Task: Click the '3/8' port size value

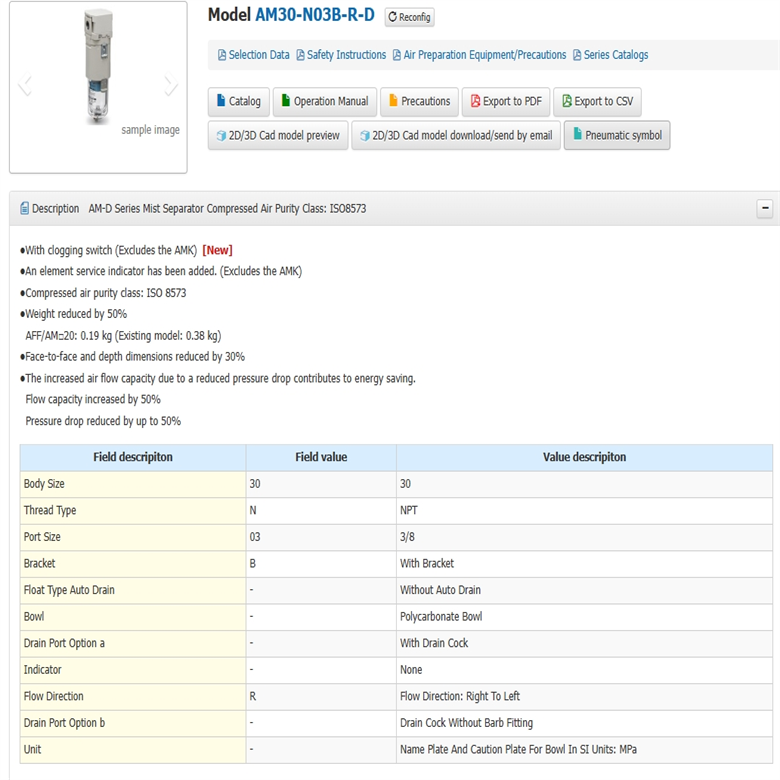Action: 585,537
